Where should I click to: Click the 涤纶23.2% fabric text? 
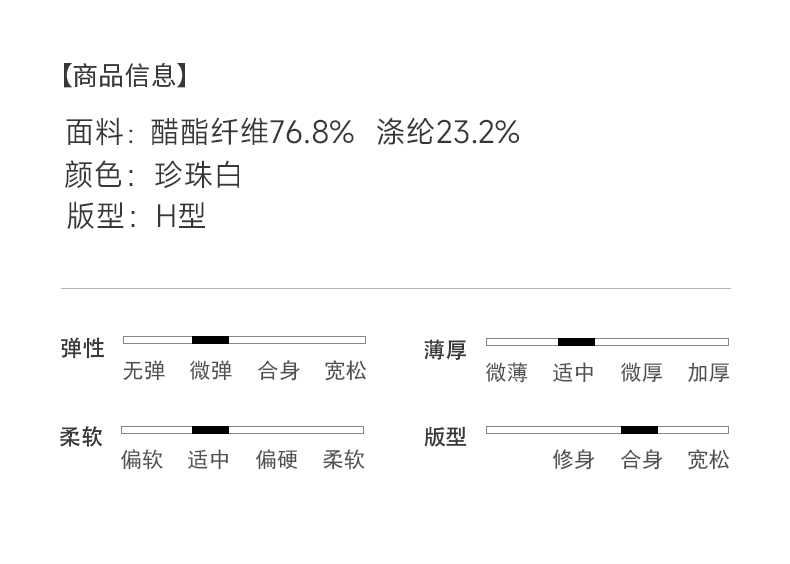pyautogui.click(x=447, y=132)
